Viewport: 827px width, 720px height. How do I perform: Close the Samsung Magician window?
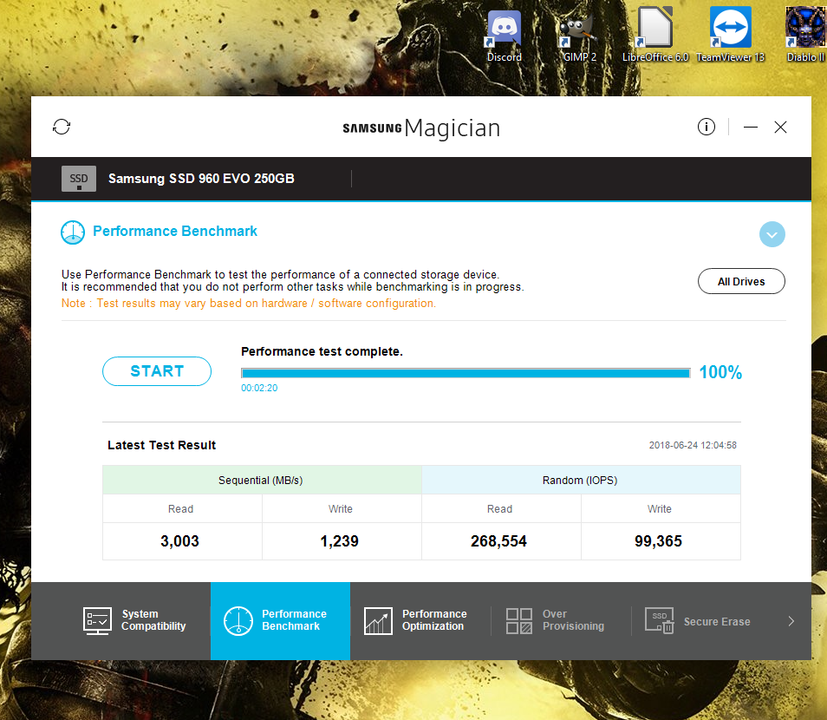pos(781,127)
